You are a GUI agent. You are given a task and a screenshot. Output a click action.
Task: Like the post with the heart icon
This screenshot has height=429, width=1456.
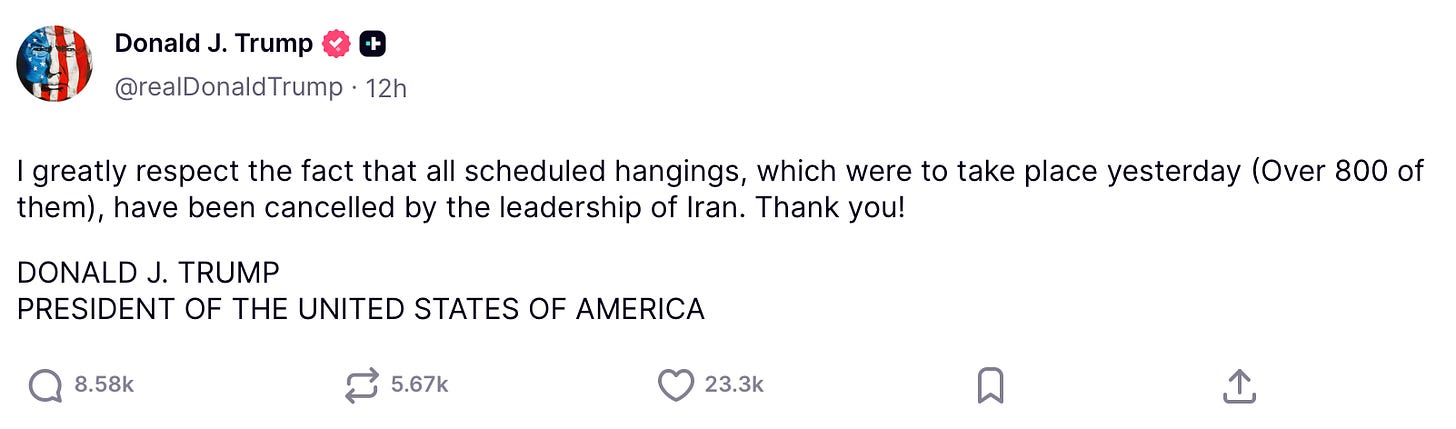(x=676, y=385)
